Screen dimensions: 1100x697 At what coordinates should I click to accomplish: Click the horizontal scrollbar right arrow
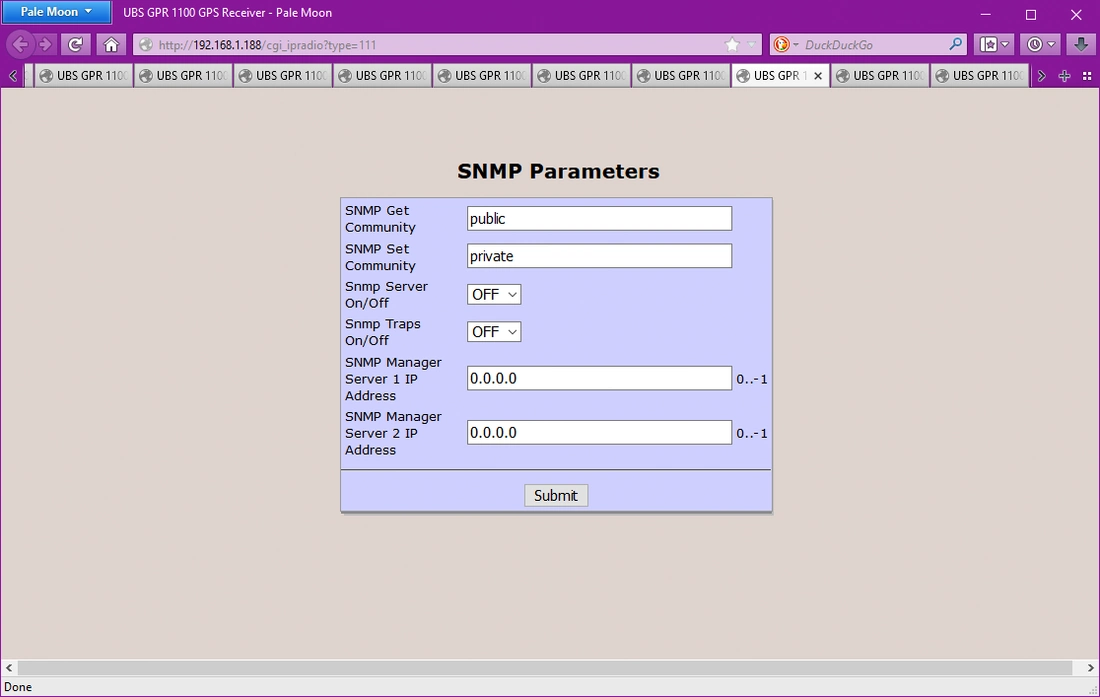(x=1091, y=668)
